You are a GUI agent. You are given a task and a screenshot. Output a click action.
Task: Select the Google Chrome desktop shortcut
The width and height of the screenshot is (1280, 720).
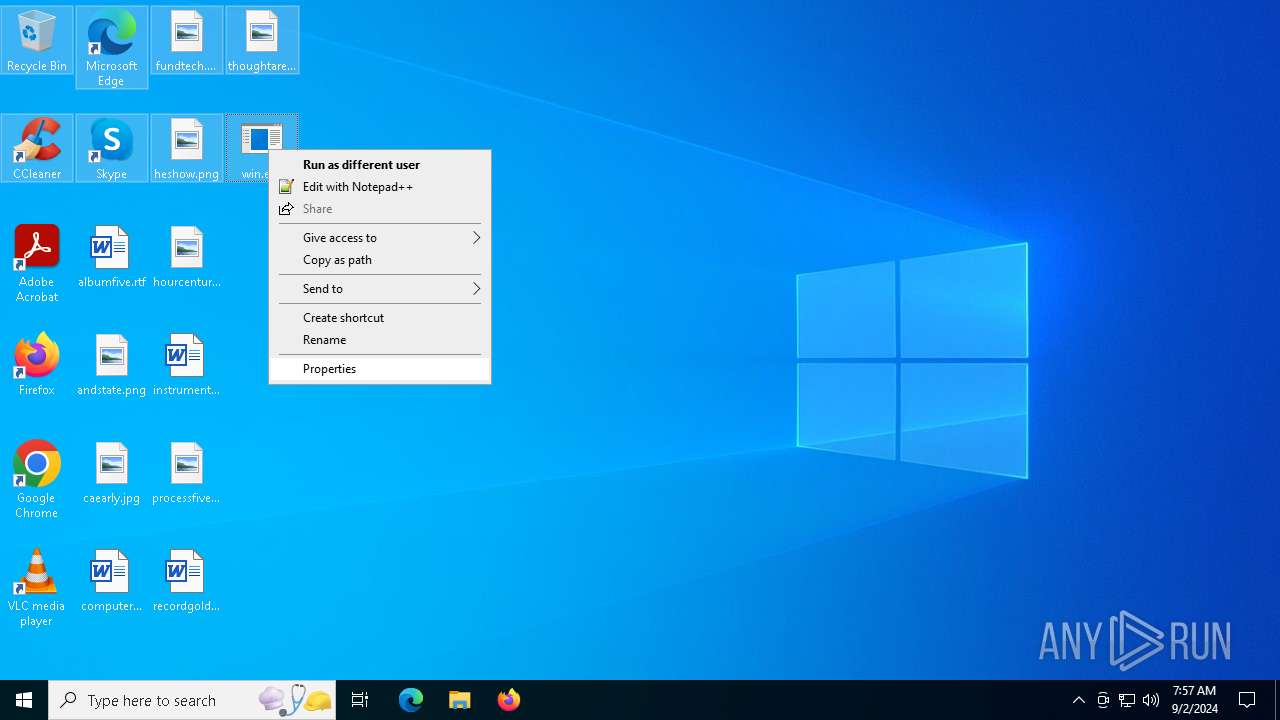(37, 480)
